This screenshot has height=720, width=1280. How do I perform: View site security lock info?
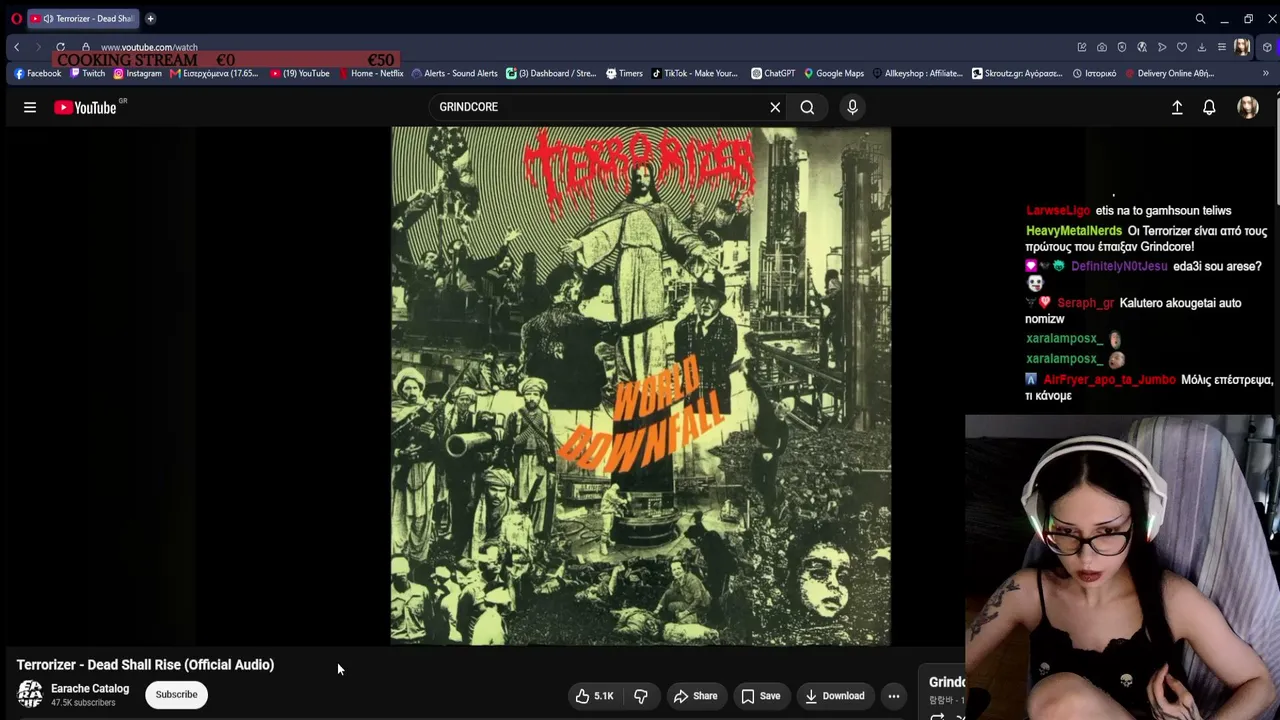coord(86,47)
